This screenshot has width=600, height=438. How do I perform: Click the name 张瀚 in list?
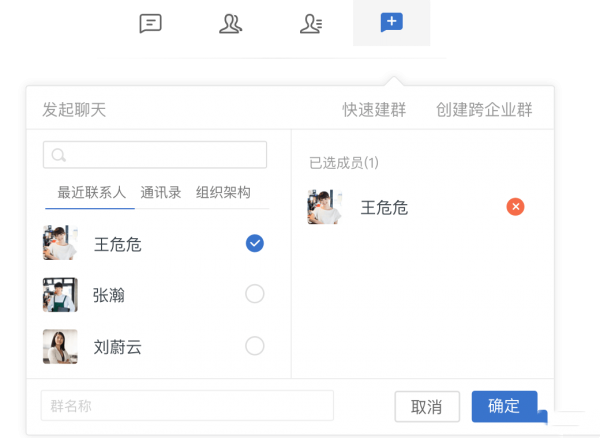[109, 295]
